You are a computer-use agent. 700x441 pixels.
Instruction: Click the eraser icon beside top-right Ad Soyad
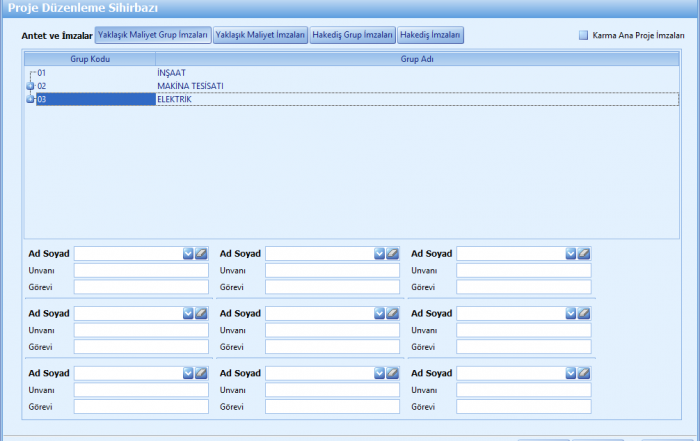click(x=584, y=254)
